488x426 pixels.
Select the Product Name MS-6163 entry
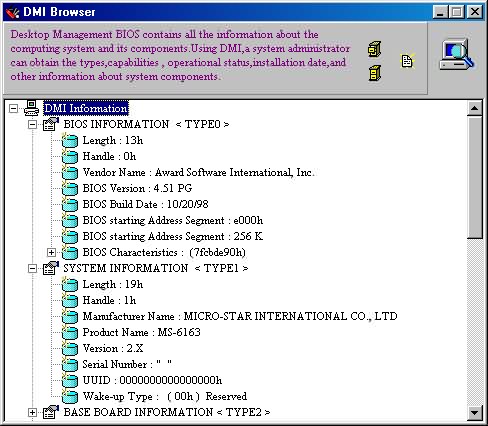tap(142, 332)
